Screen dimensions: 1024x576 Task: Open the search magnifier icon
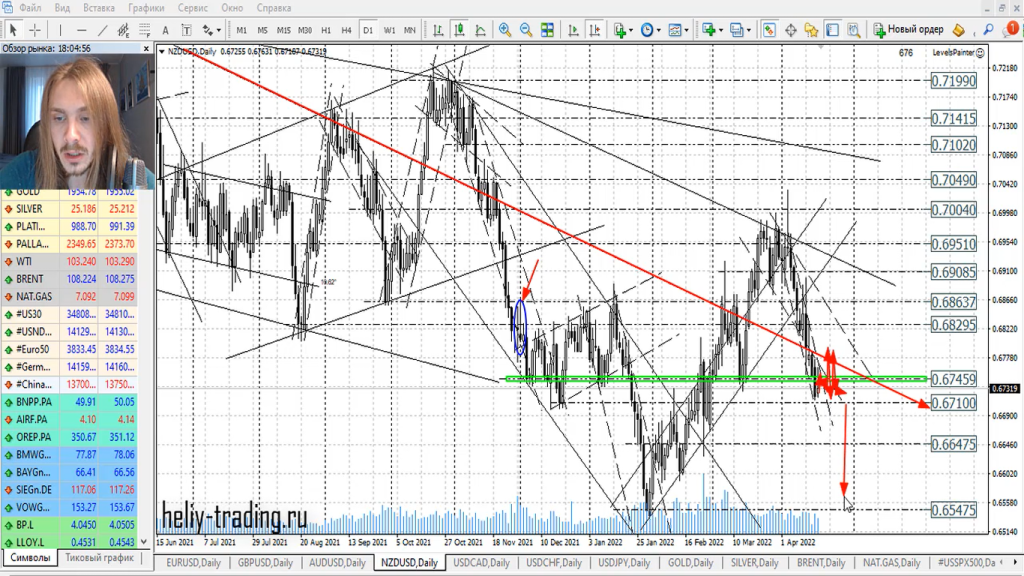point(988,30)
